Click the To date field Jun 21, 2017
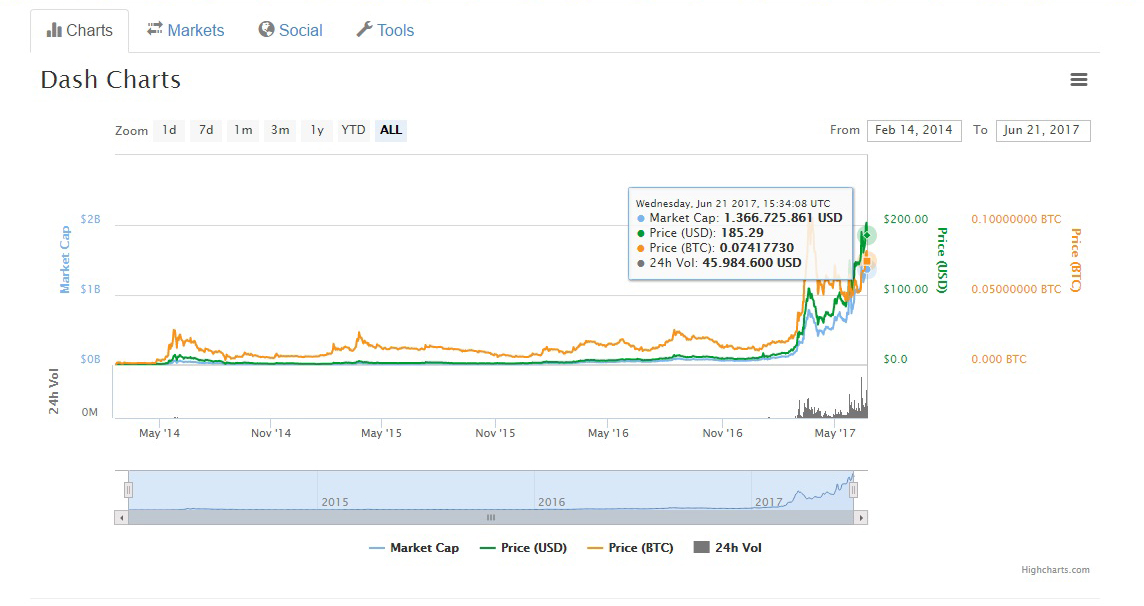The height and width of the screenshot is (606, 1144). click(x=1043, y=130)
